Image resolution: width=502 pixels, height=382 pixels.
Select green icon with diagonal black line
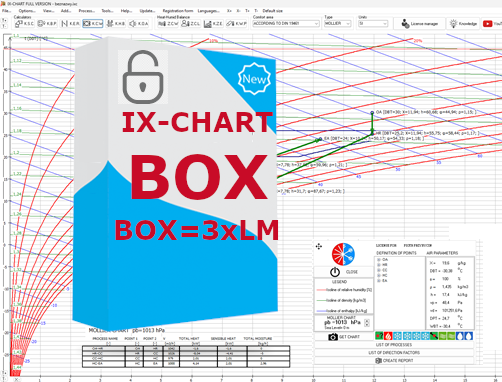(x=434, y=336)
